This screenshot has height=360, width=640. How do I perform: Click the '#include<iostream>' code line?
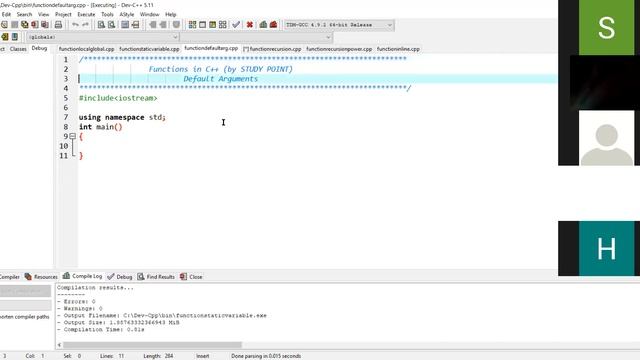(x=118, y=98)
